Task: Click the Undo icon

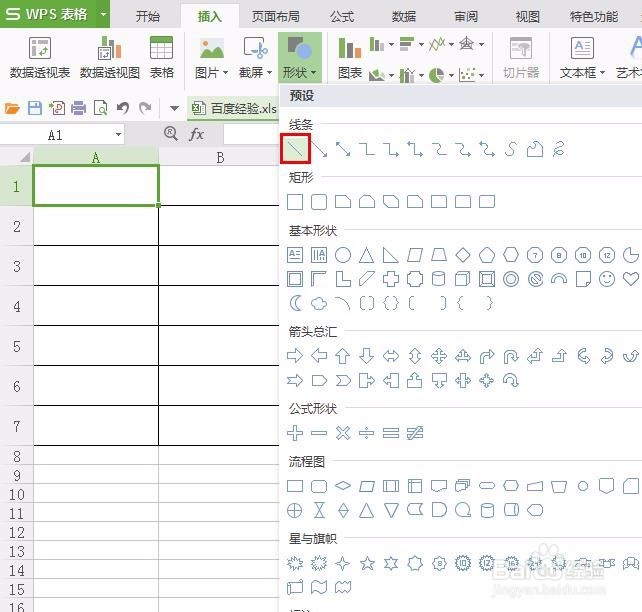Action: pos(122,108)
